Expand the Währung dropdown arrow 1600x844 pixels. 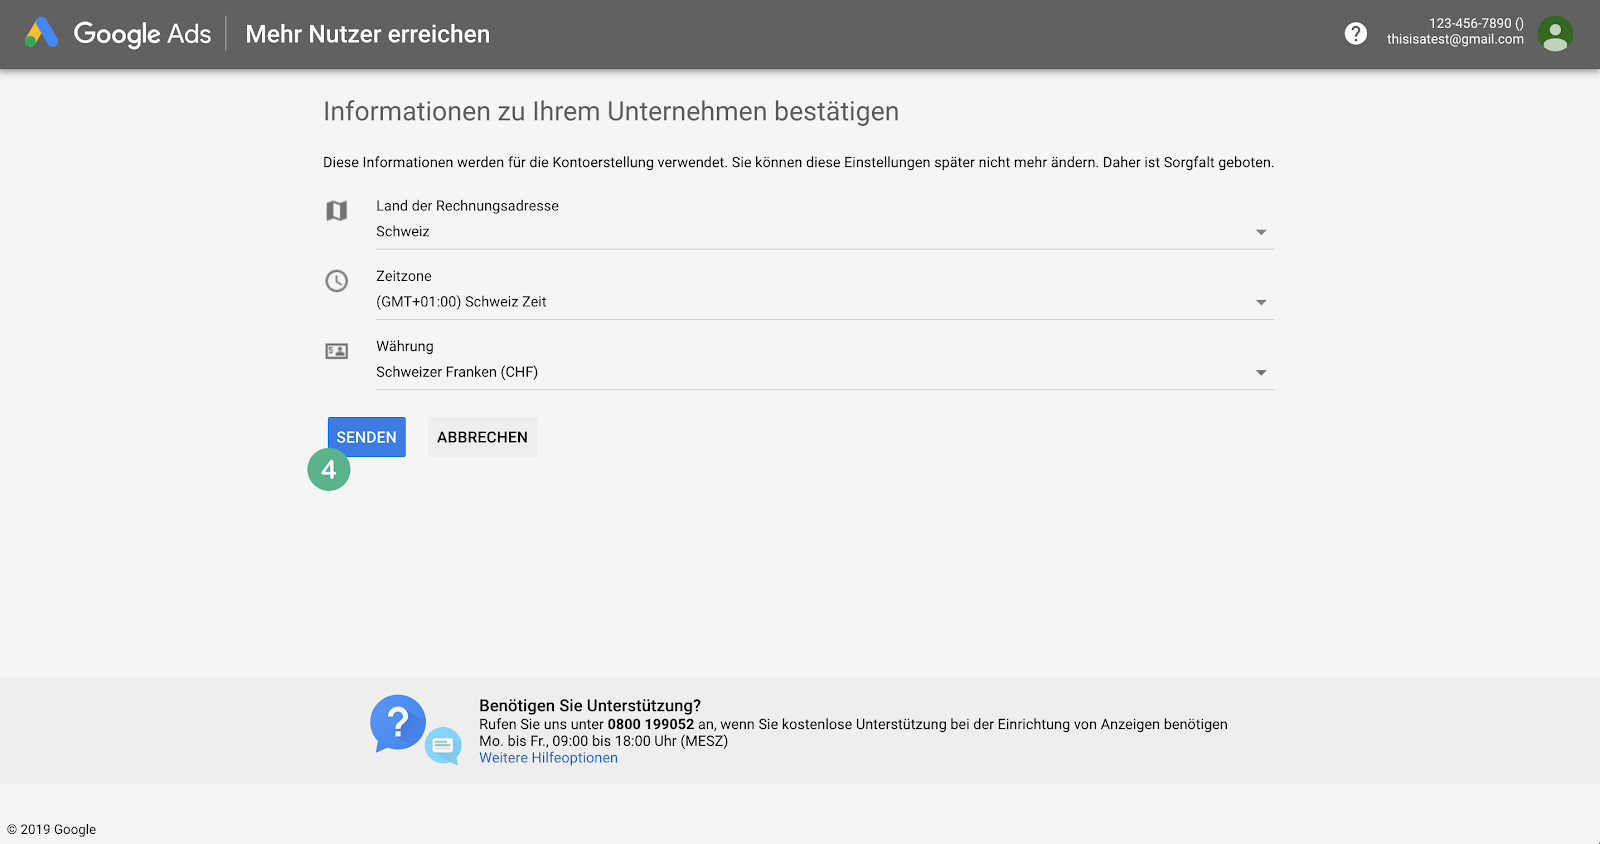click(1260, 372)
